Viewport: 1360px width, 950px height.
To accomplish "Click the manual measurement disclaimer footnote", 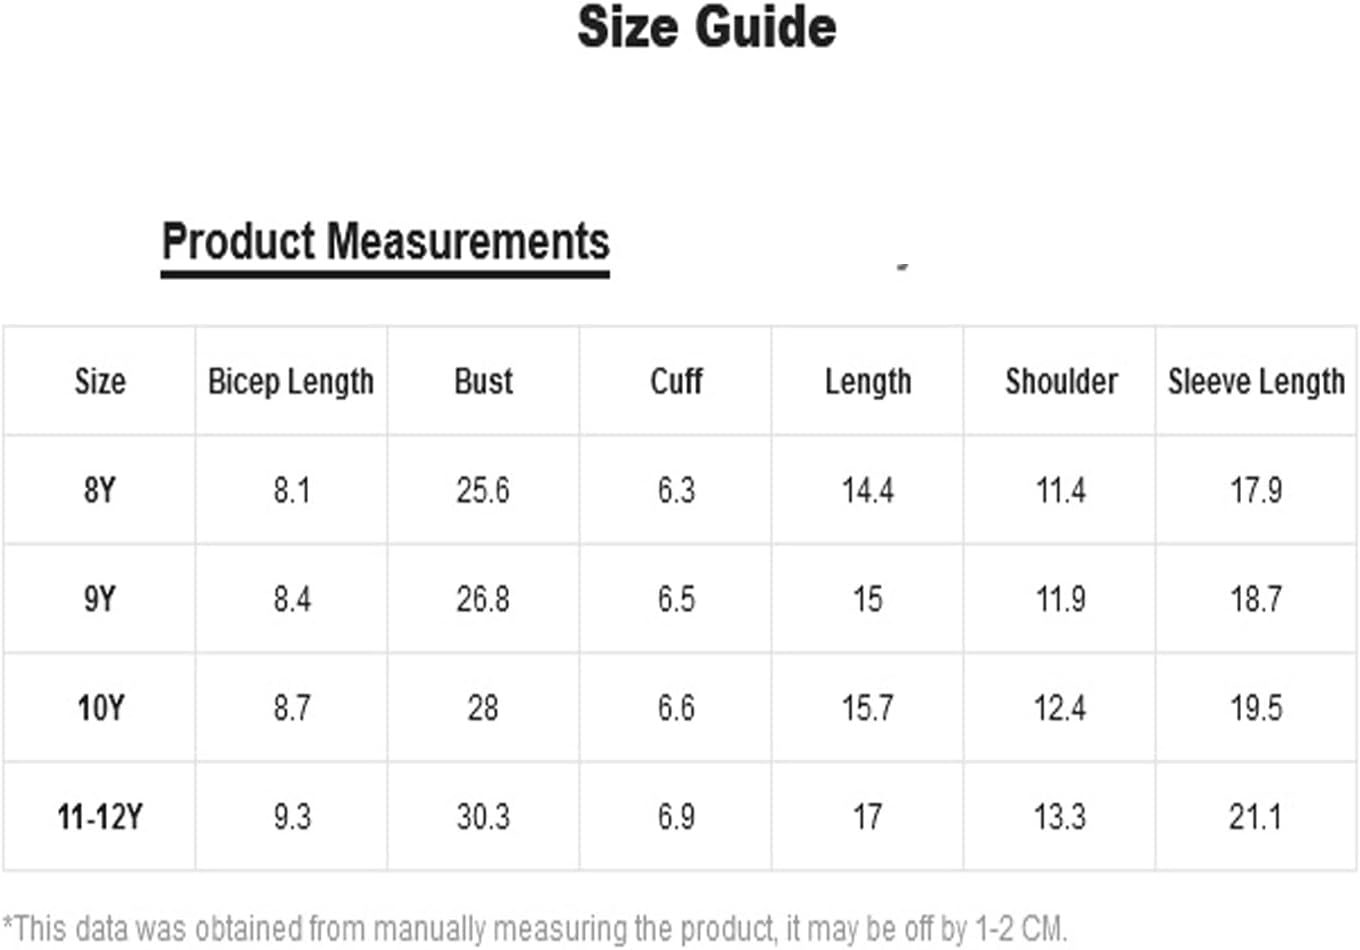I will (535, 928).
